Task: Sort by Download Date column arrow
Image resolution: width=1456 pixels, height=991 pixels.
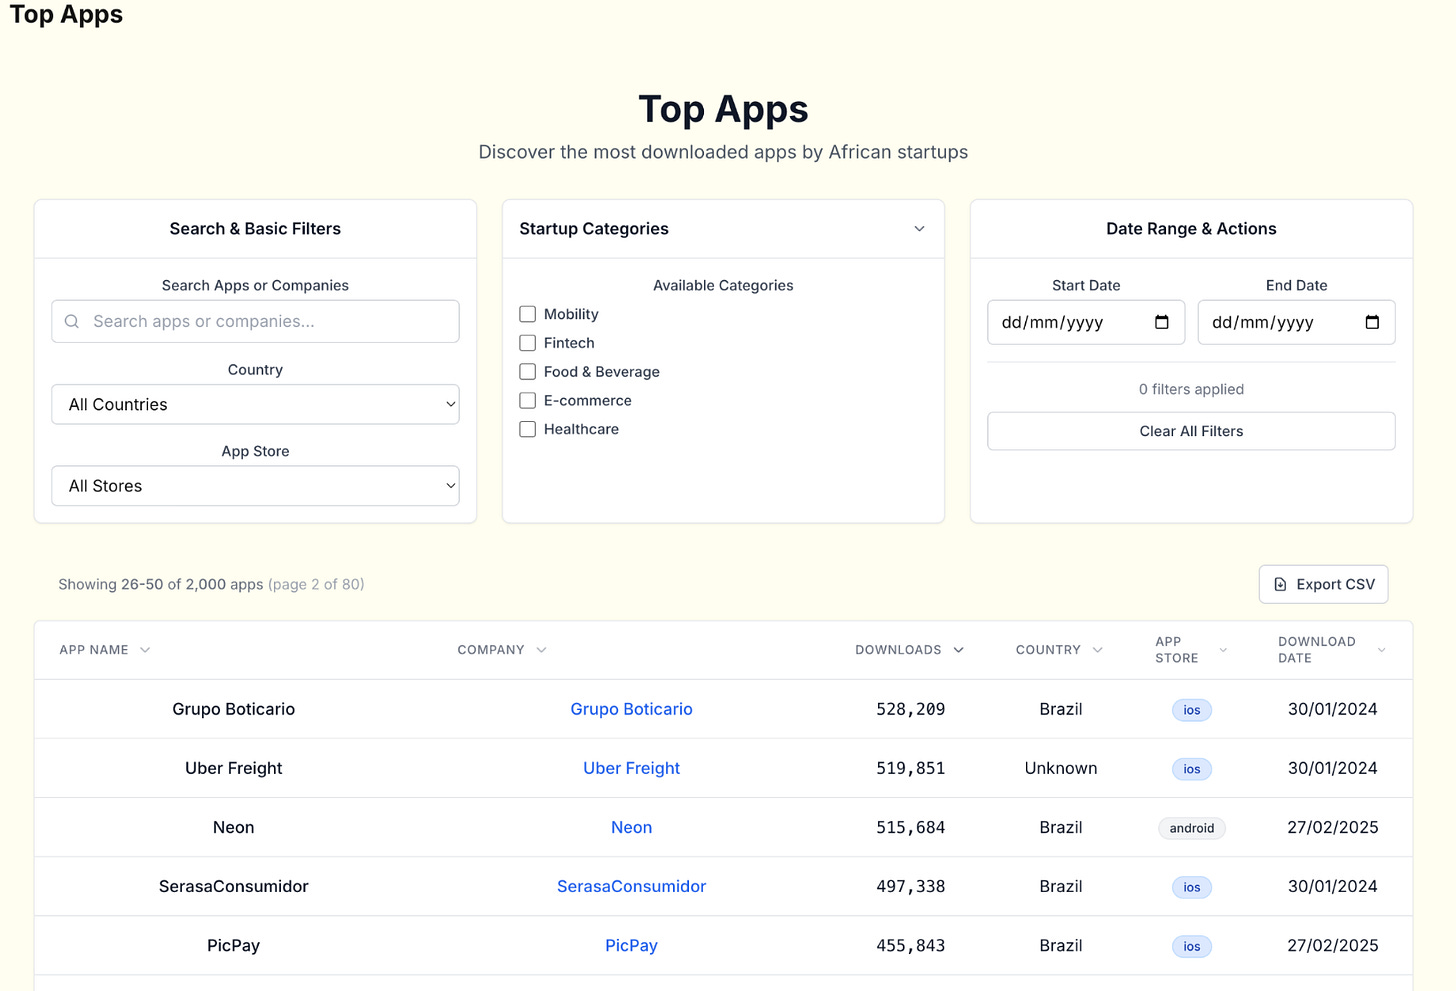Action: point(1381,650)
